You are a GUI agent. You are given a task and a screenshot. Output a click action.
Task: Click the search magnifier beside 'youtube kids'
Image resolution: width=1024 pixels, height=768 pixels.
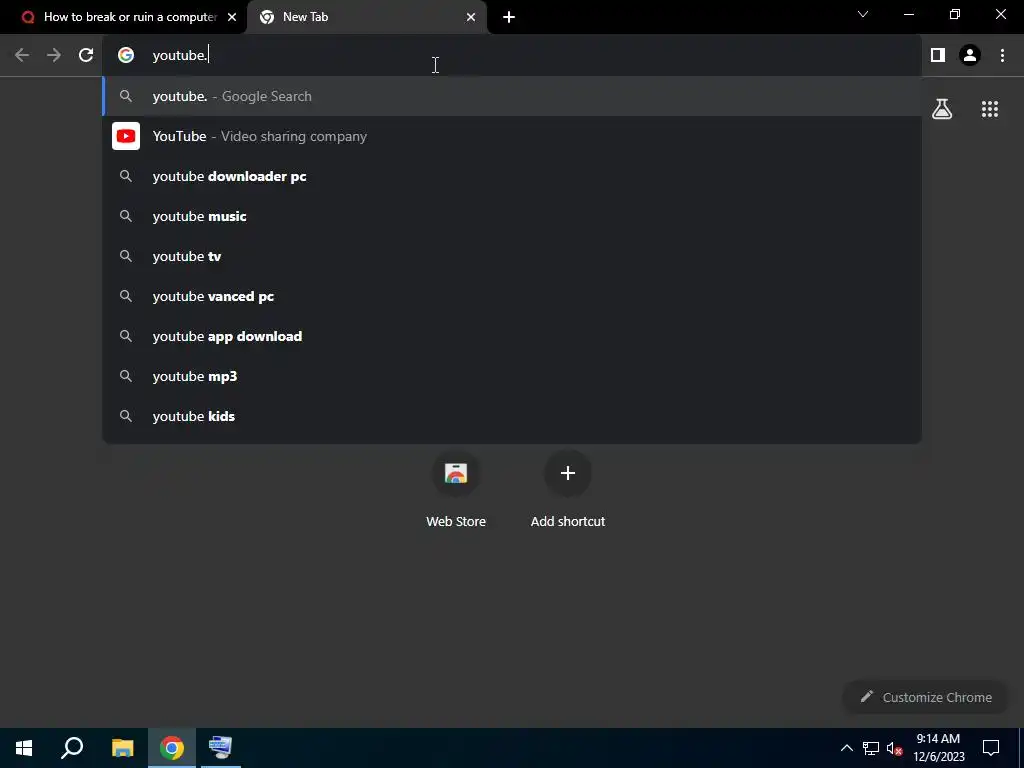[126, 416]
